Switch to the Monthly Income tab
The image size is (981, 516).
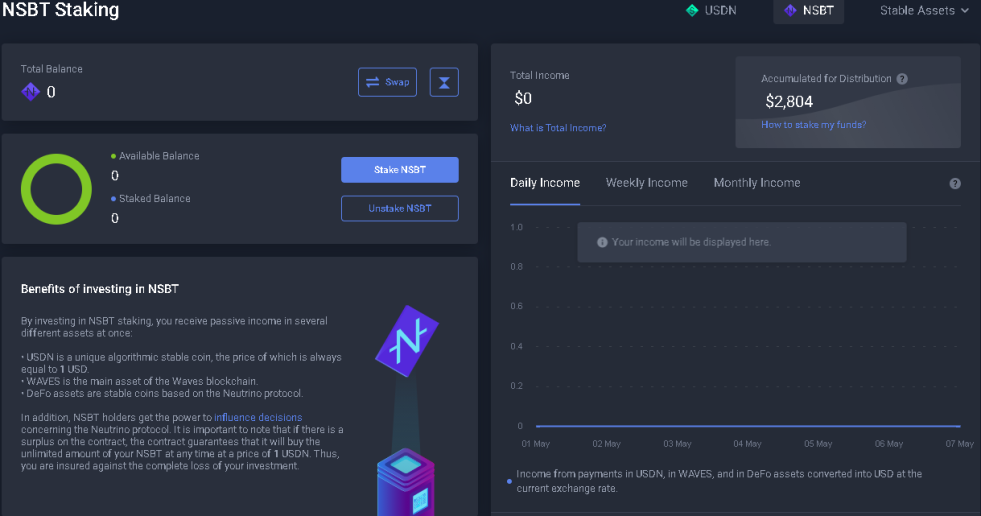point(756,183)
